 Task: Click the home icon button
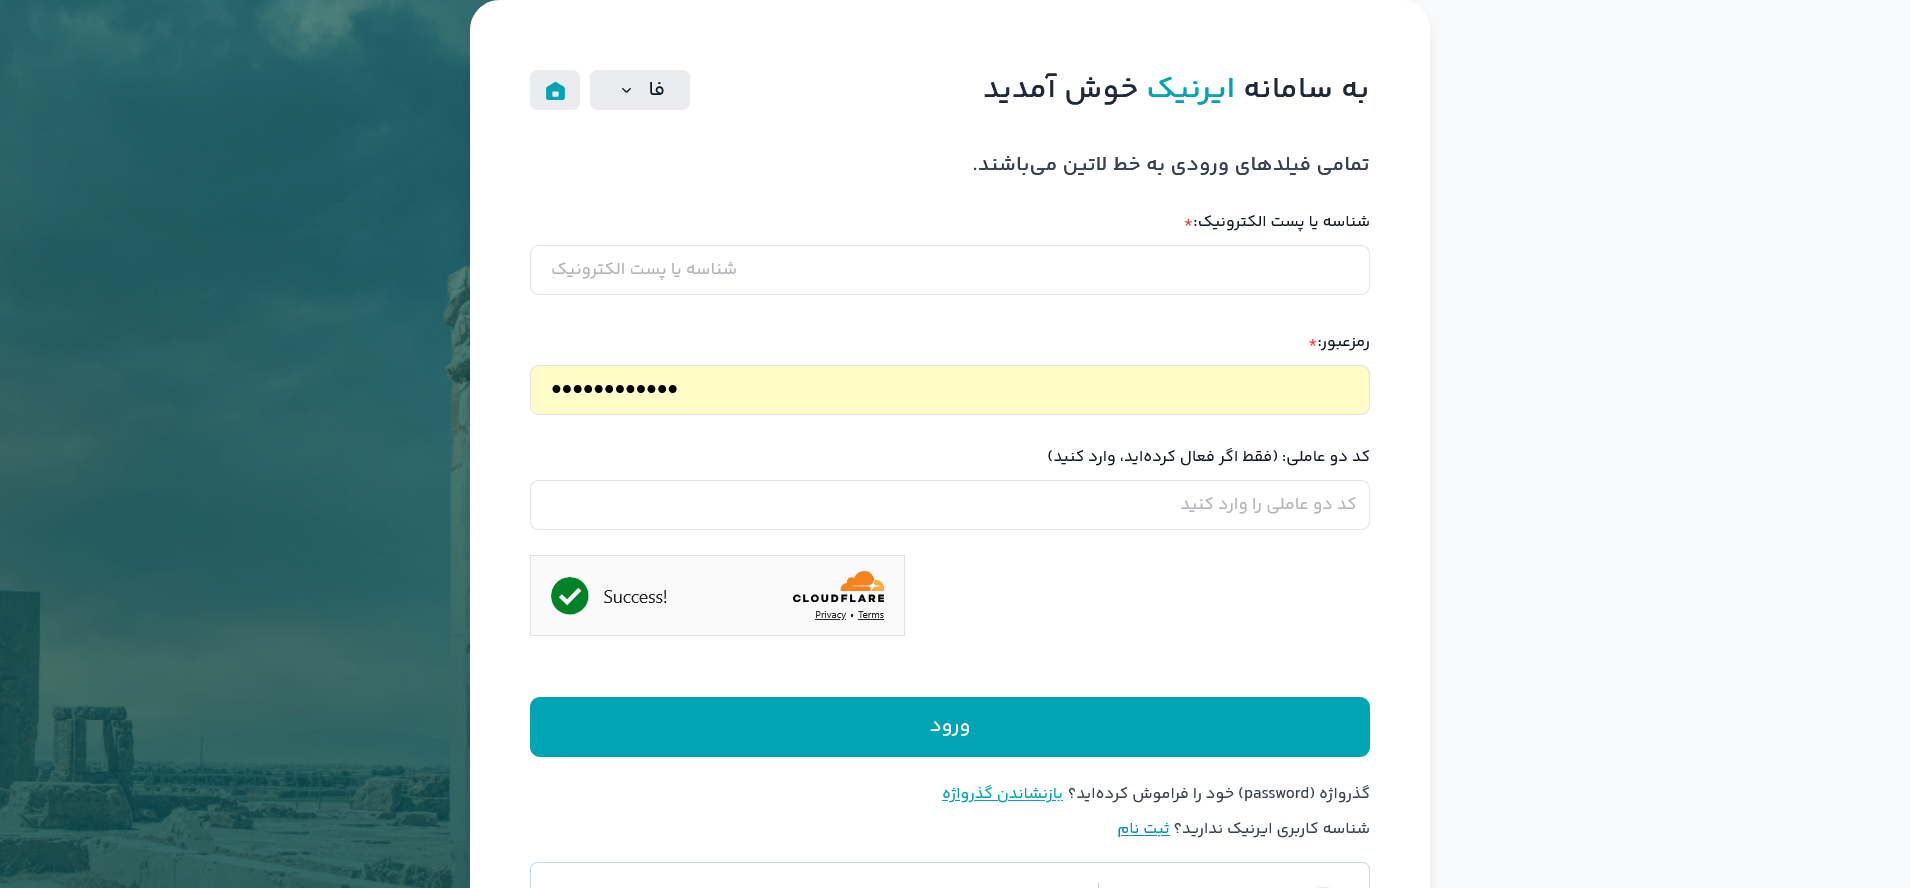555,90
